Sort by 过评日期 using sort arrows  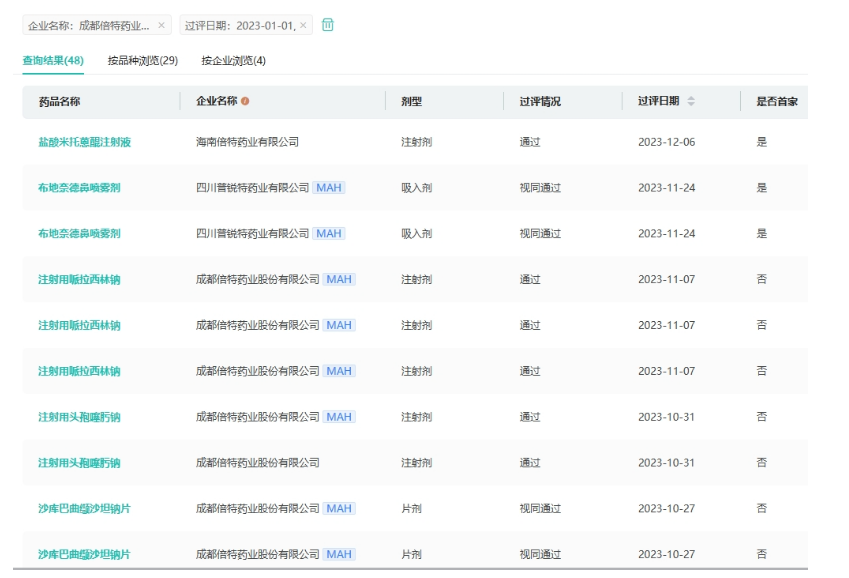[691, 102]
